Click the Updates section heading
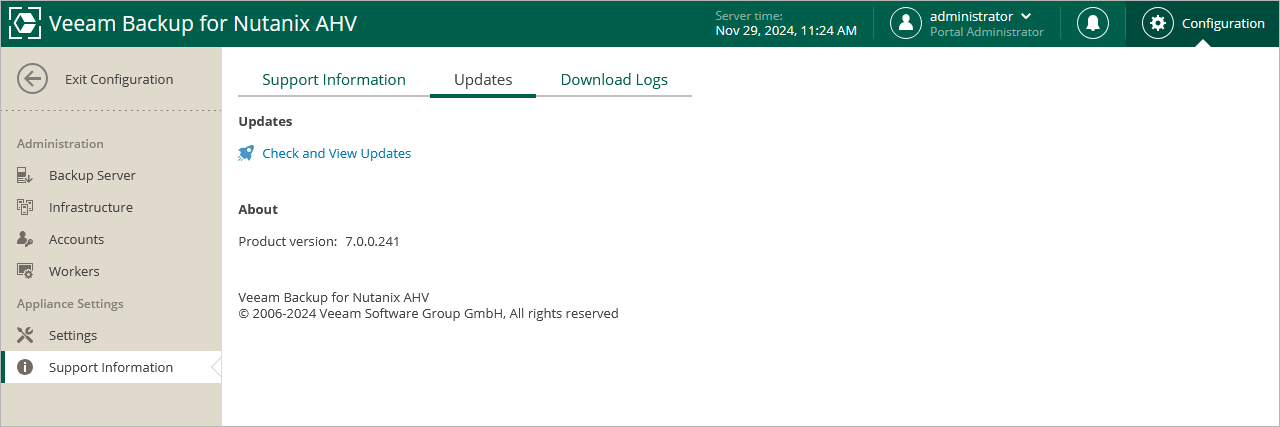1280x427 pixels. [265, 121]
